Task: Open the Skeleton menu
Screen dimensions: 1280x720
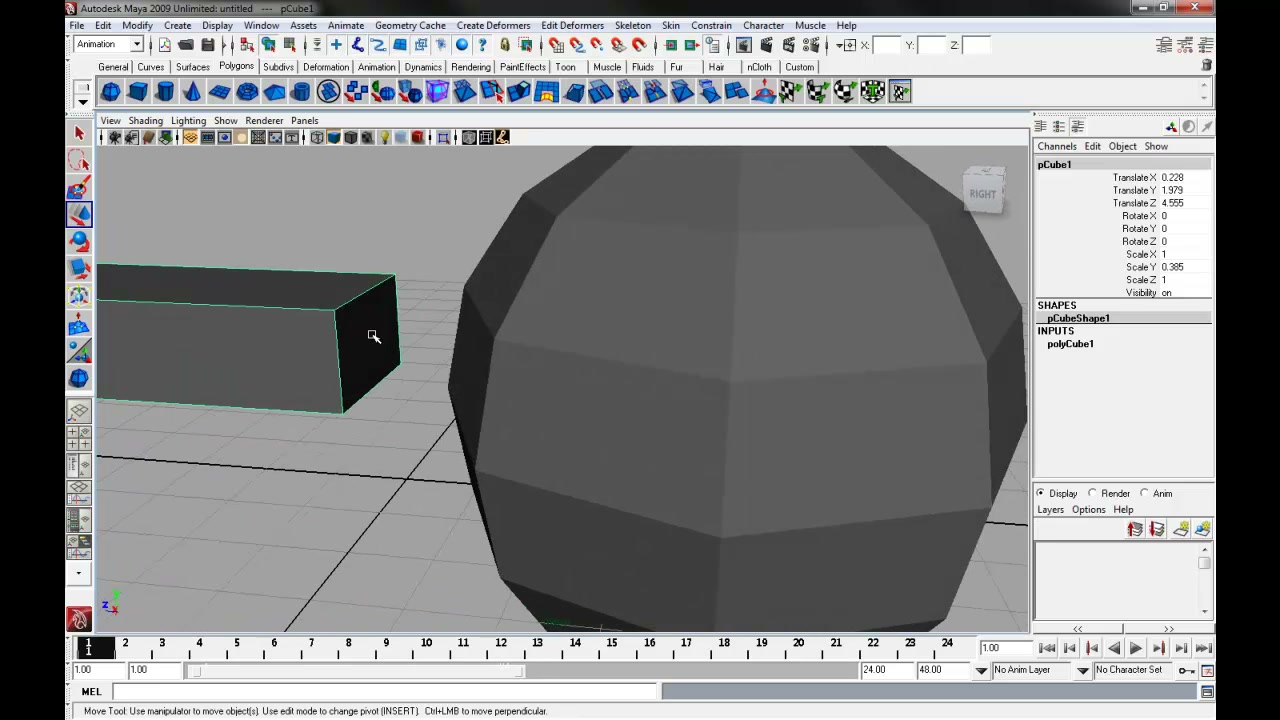Action: (x=632, y=25)
